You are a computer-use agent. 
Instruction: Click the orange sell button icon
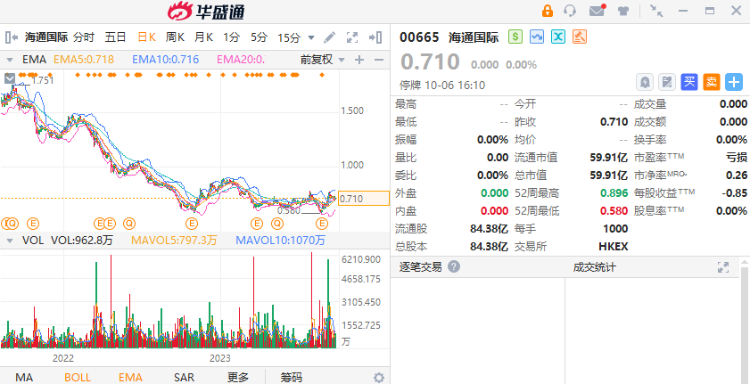[x=711, y=82]
